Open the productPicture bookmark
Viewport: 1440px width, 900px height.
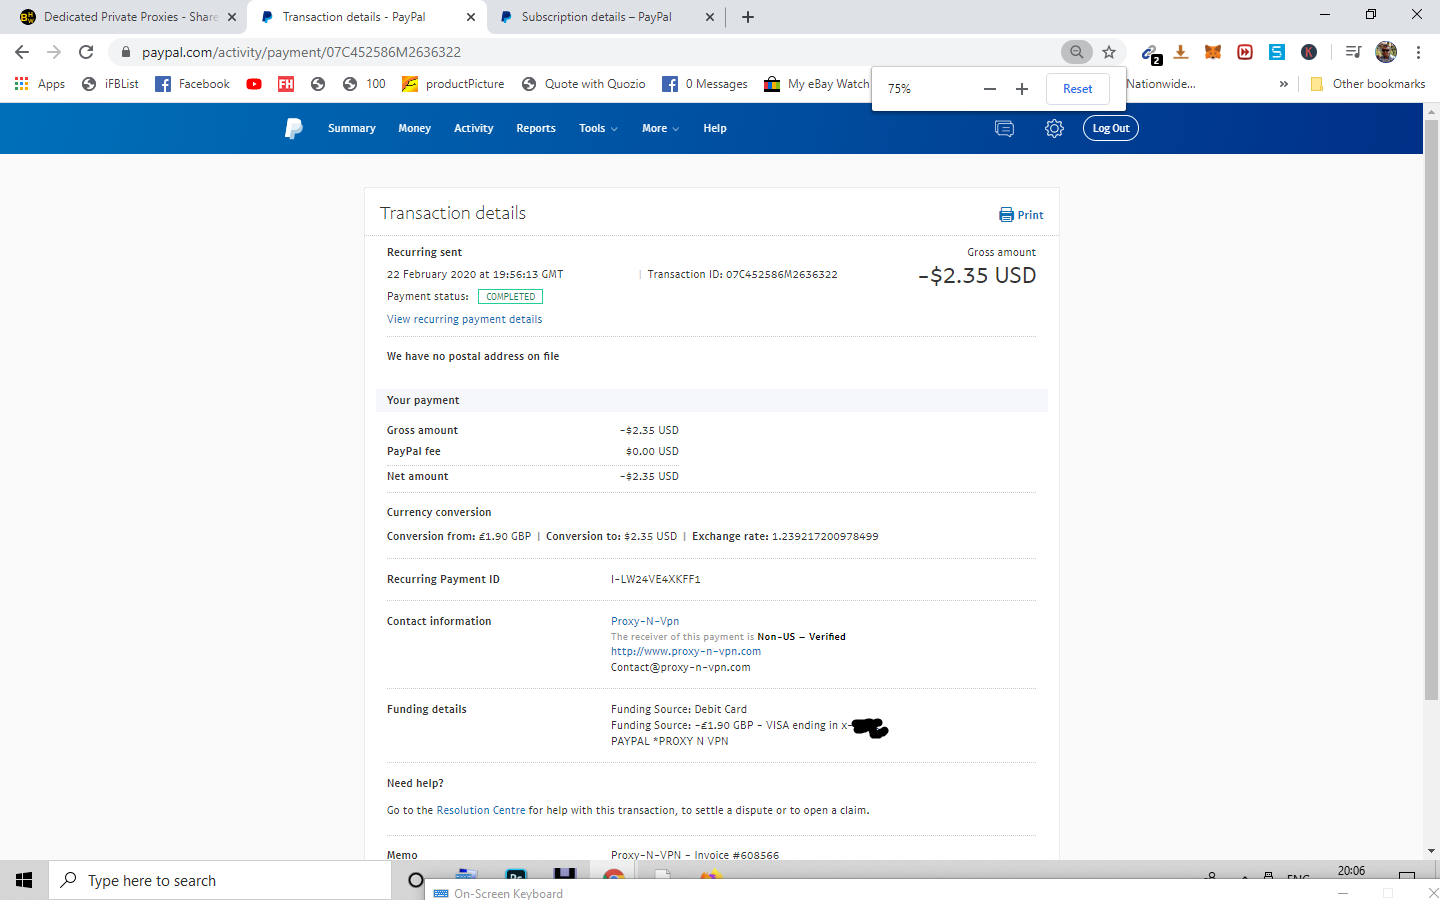tap(453, 84)
